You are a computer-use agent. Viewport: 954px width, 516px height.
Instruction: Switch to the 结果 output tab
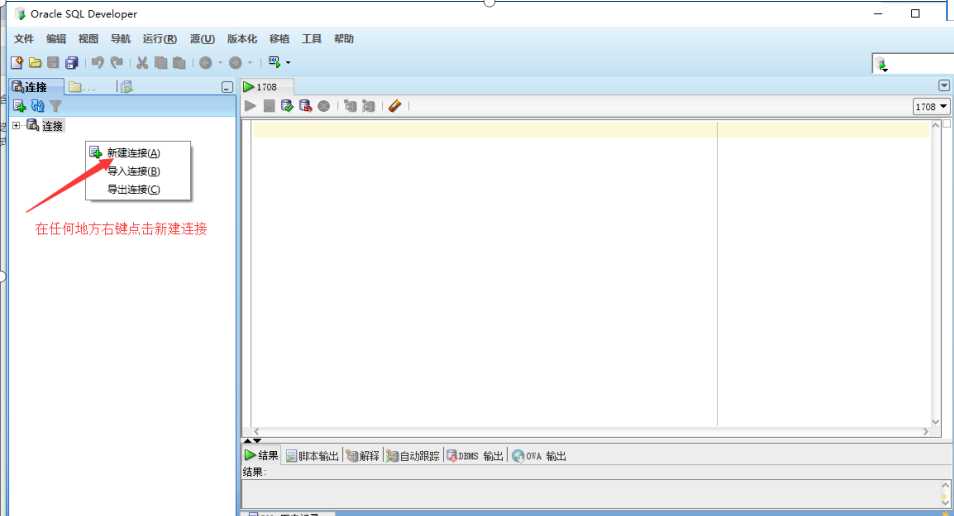tap(262, 455)
